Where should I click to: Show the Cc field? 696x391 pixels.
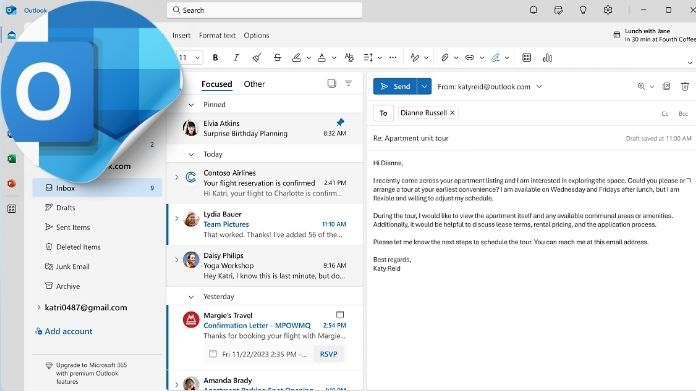click(664, 114)
